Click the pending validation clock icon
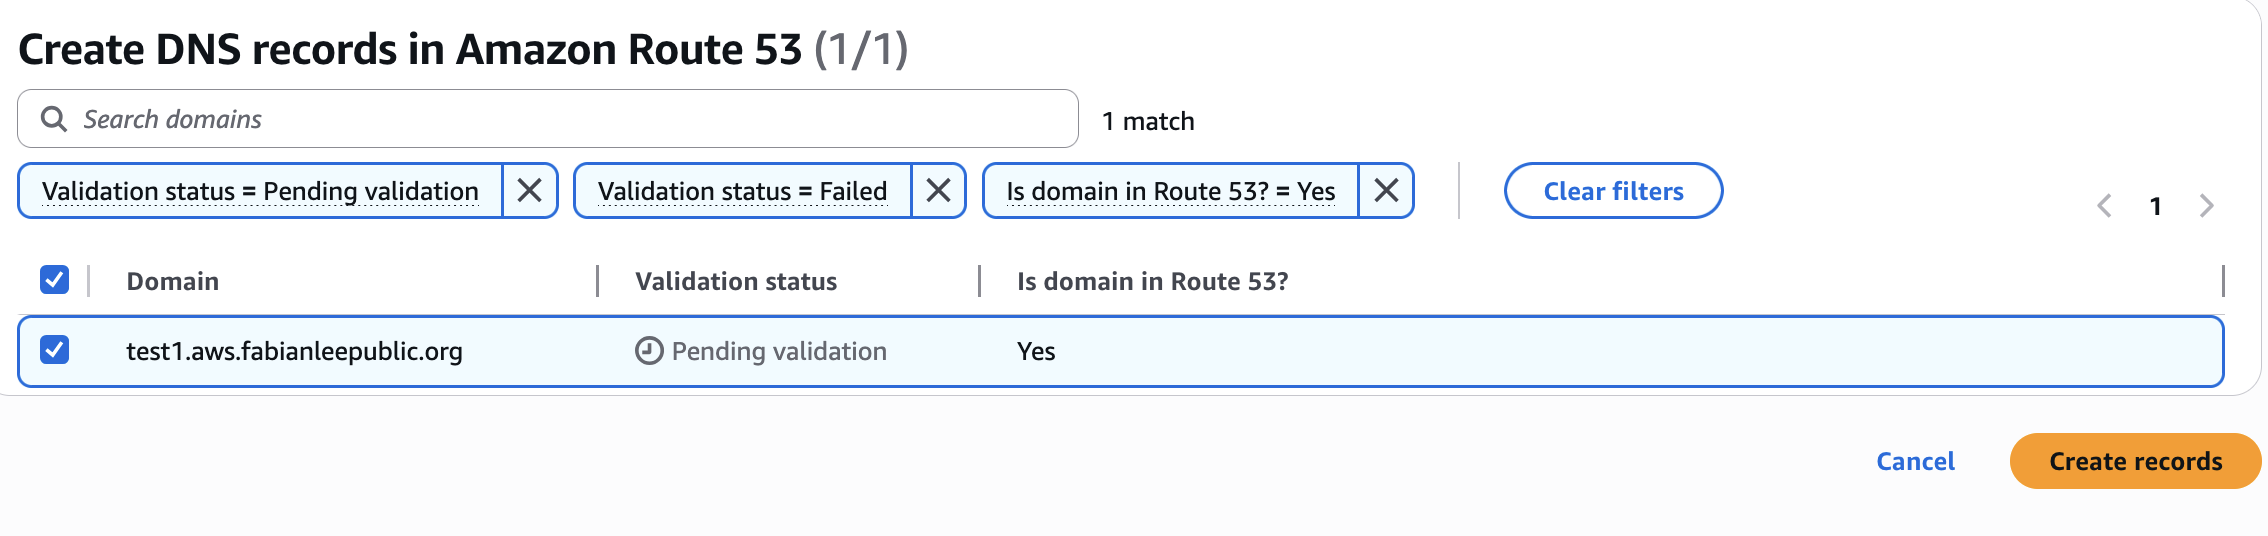 click(x=649, y=351)
